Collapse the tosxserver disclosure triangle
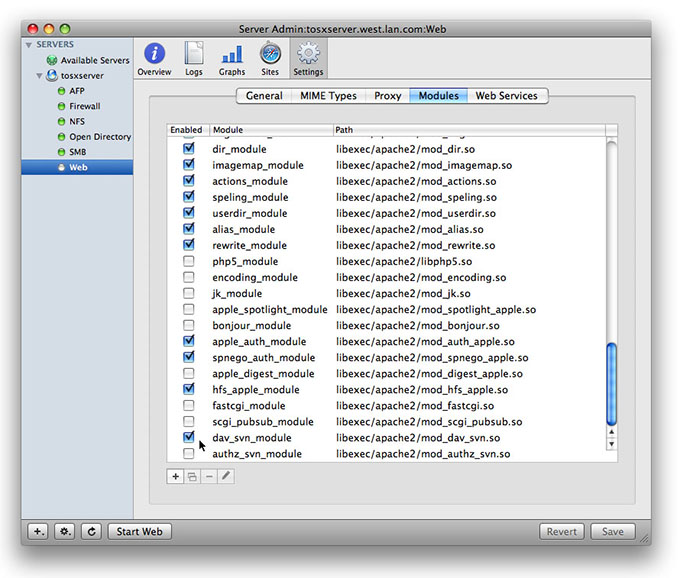The image size is (680, 578). [x=39, y=75]
